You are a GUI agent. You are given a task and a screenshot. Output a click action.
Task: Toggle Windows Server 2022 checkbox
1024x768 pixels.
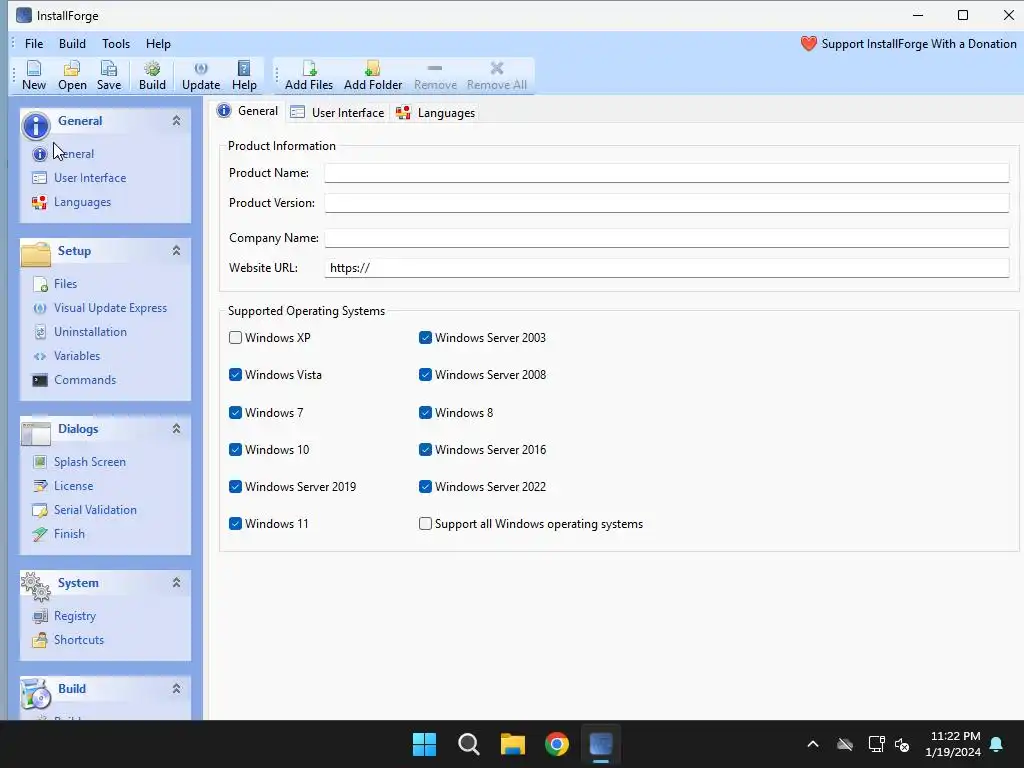(425, 487)
